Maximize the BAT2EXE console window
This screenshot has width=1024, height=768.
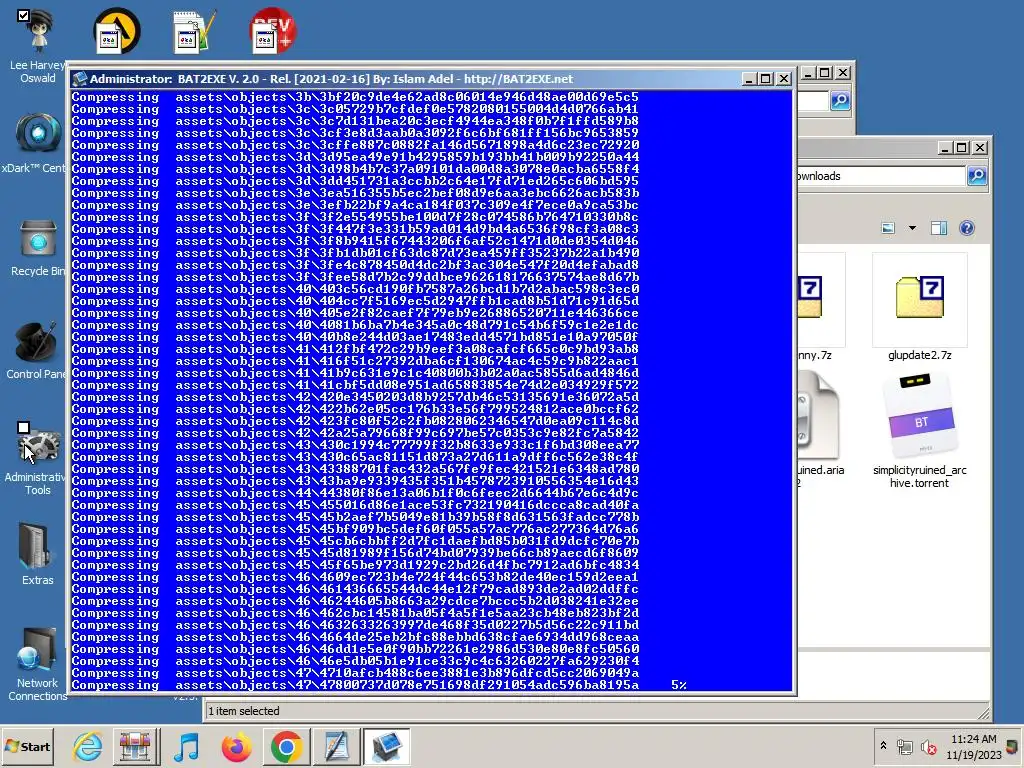coord(766,79)
